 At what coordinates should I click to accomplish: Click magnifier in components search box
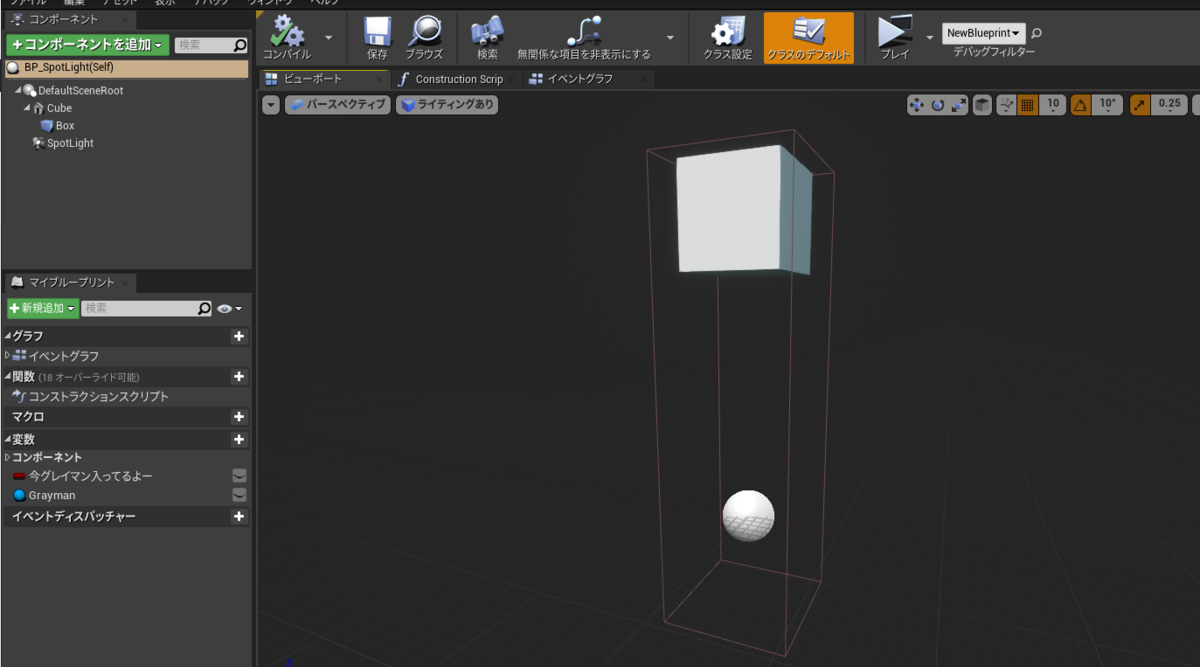click(240, 45)
